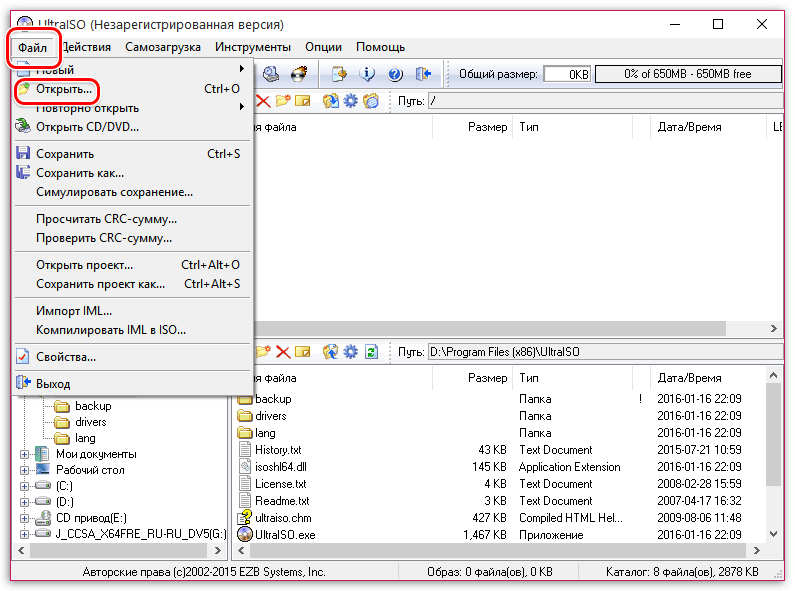The height and width of the screenshot is (591, 795).
Task: Click new folder icon in the image pane toolbar
Action: coord(283,101)
